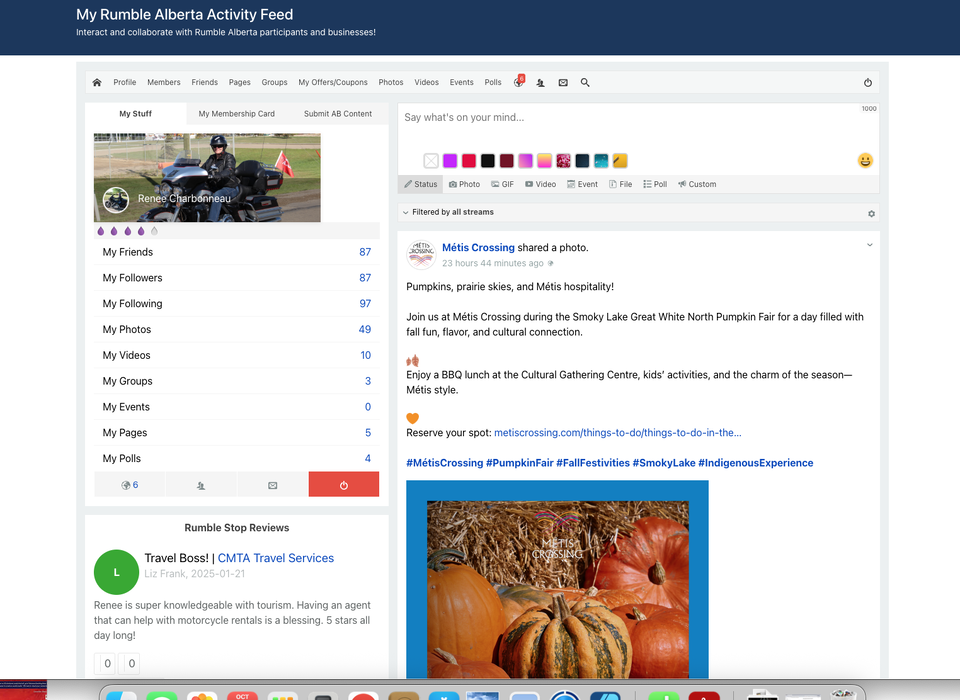Open stream filter settings gear

pyautogui.click(x=871, y=213)
